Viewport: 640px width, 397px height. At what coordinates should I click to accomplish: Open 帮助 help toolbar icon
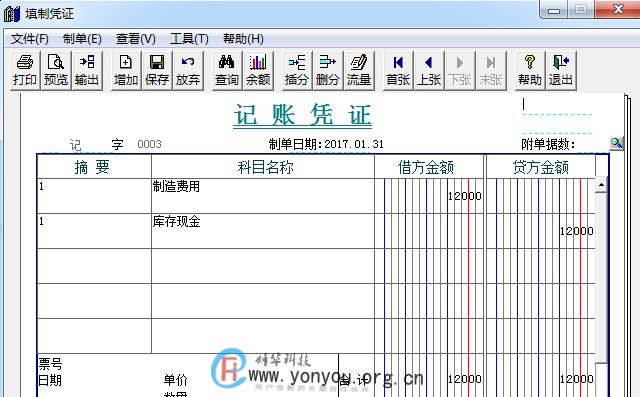530,70
